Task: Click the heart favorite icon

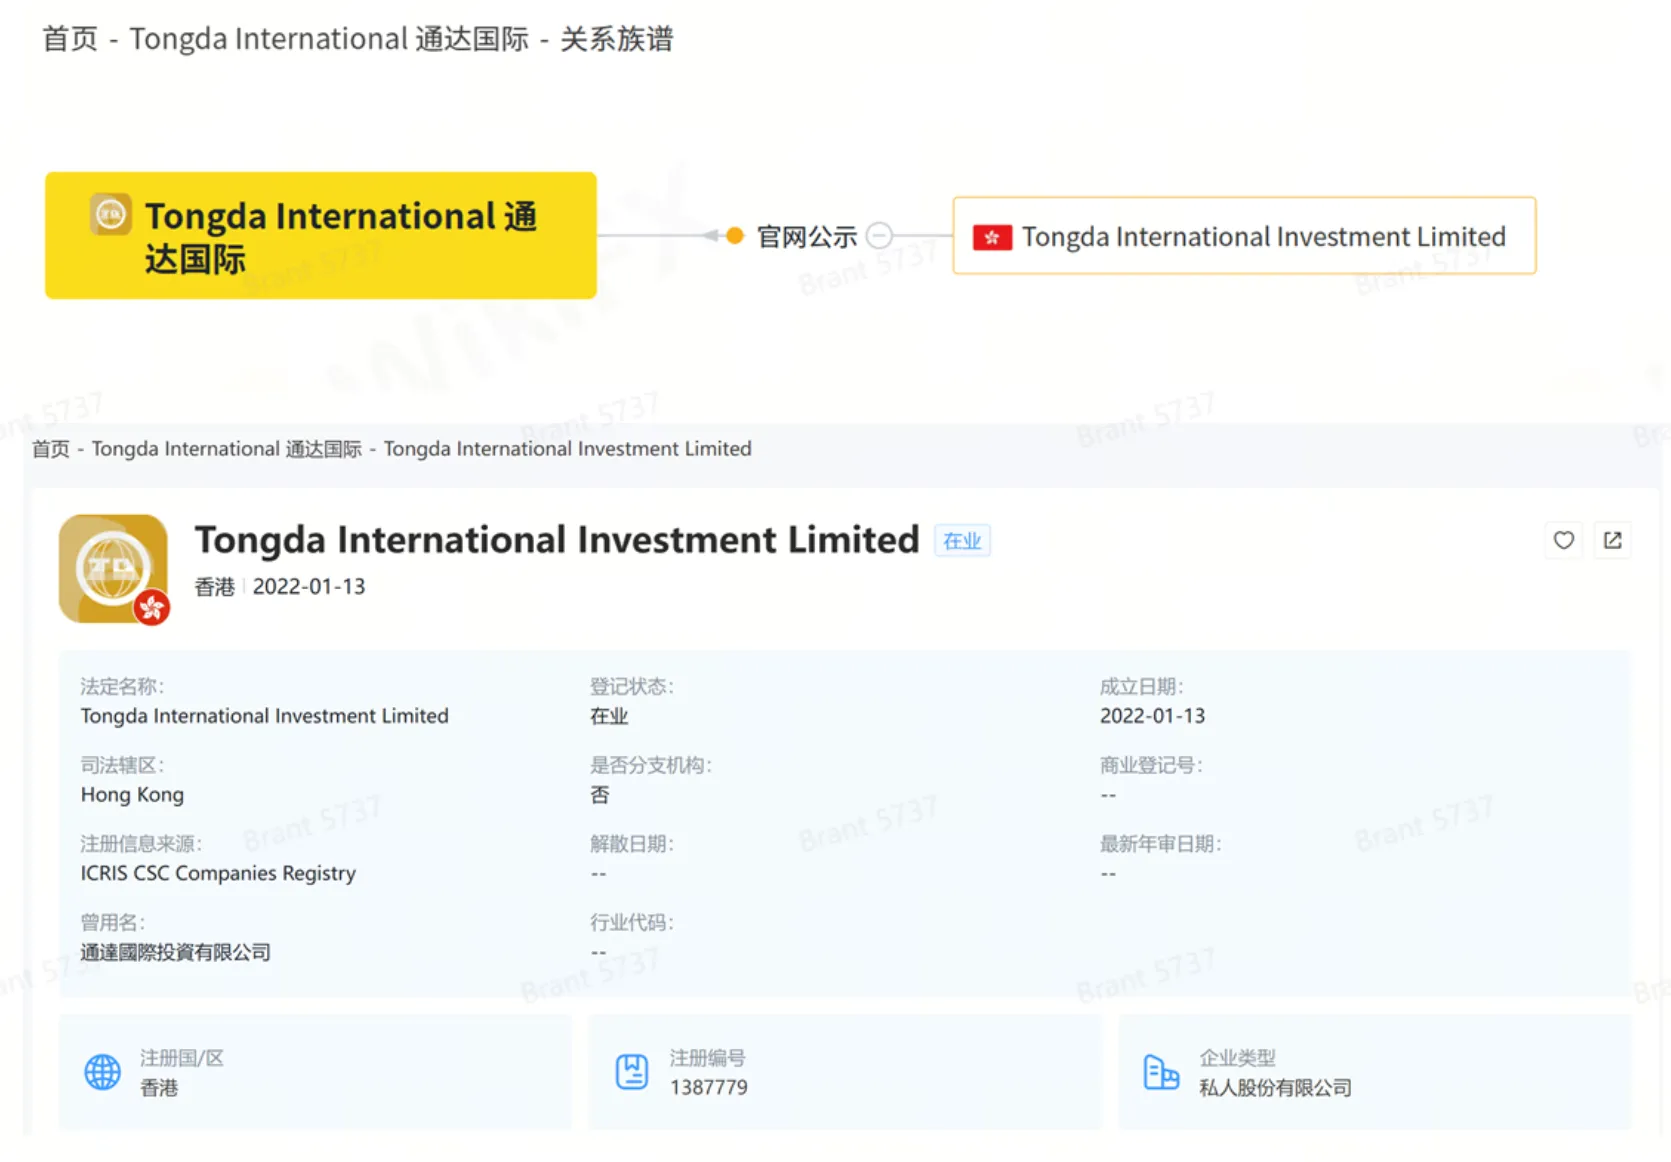Action: [x=1563, y=540]
